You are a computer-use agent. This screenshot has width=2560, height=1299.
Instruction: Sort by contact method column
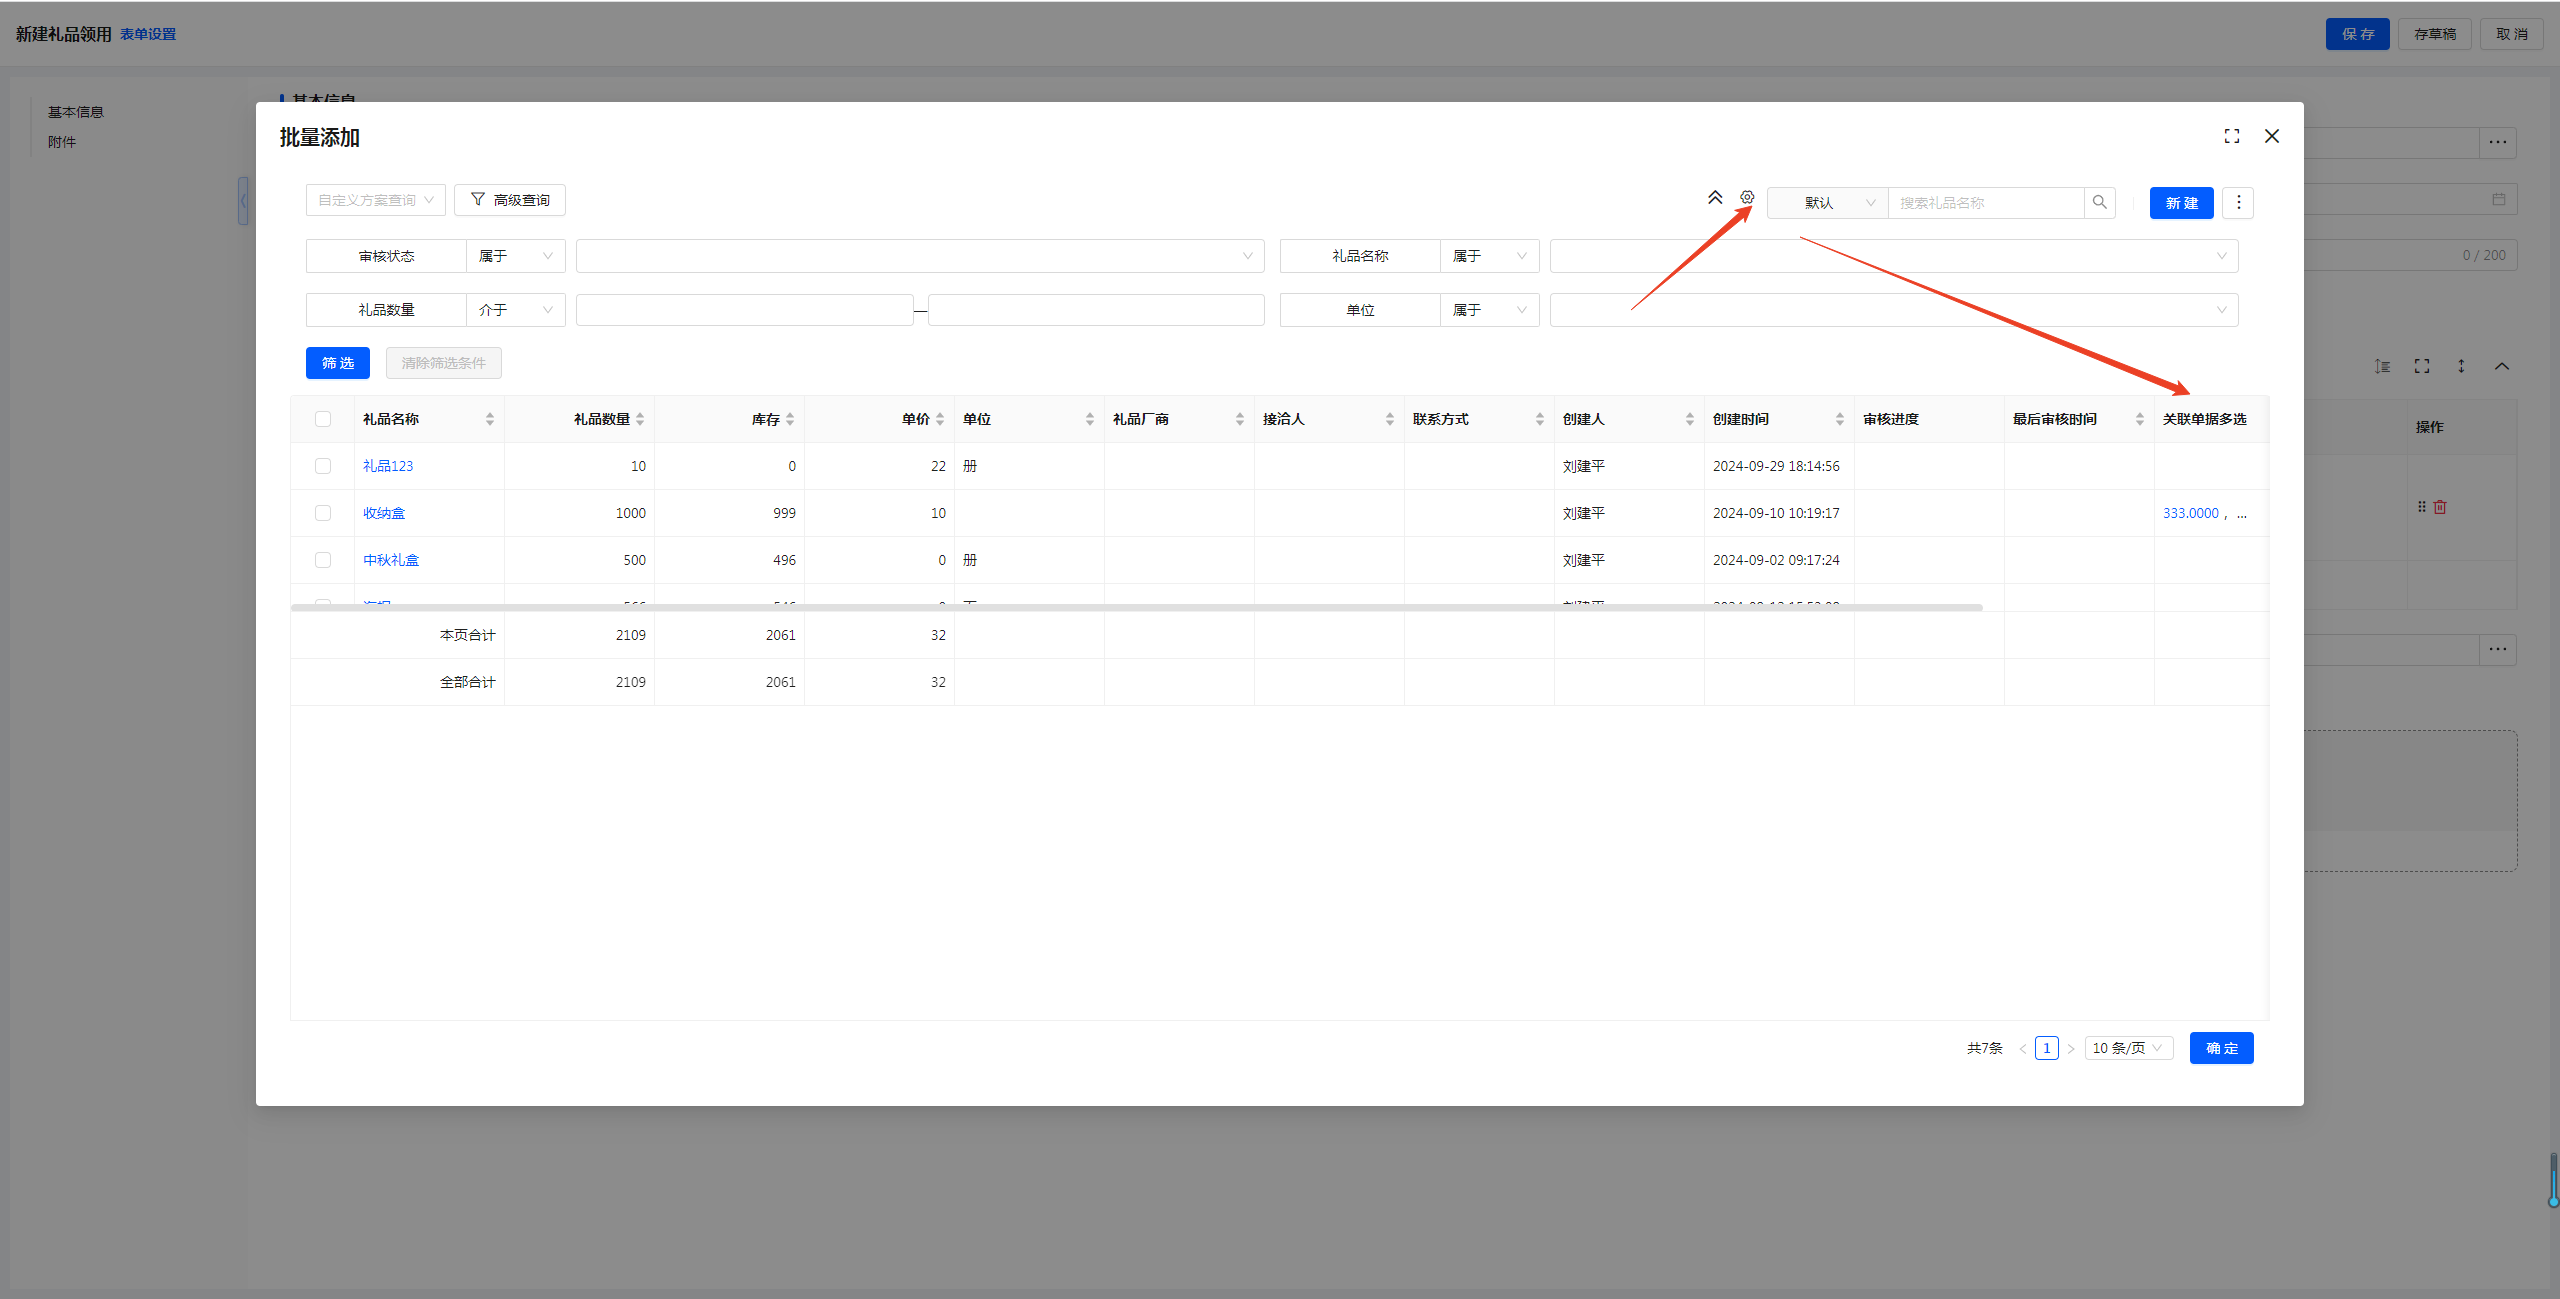1540,419
